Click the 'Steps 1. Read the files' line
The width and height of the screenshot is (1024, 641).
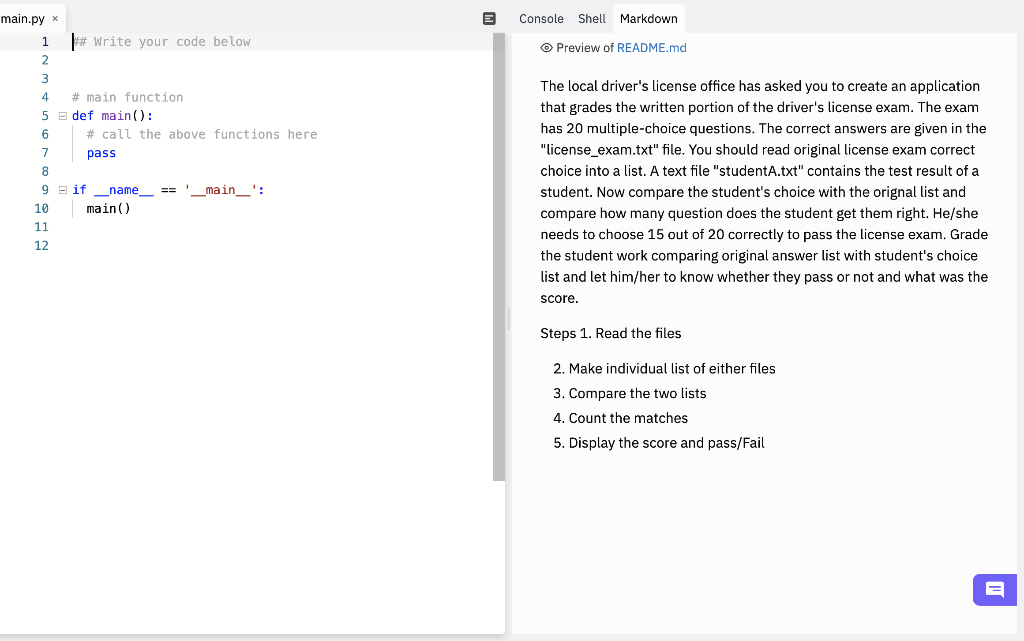(x=609, y=333)
